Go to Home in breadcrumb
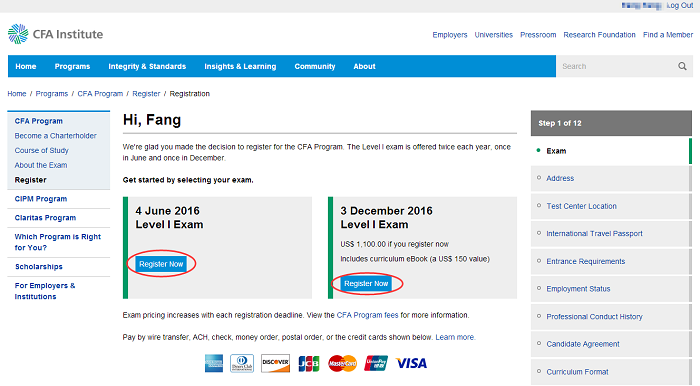 (x=17, y=94)
